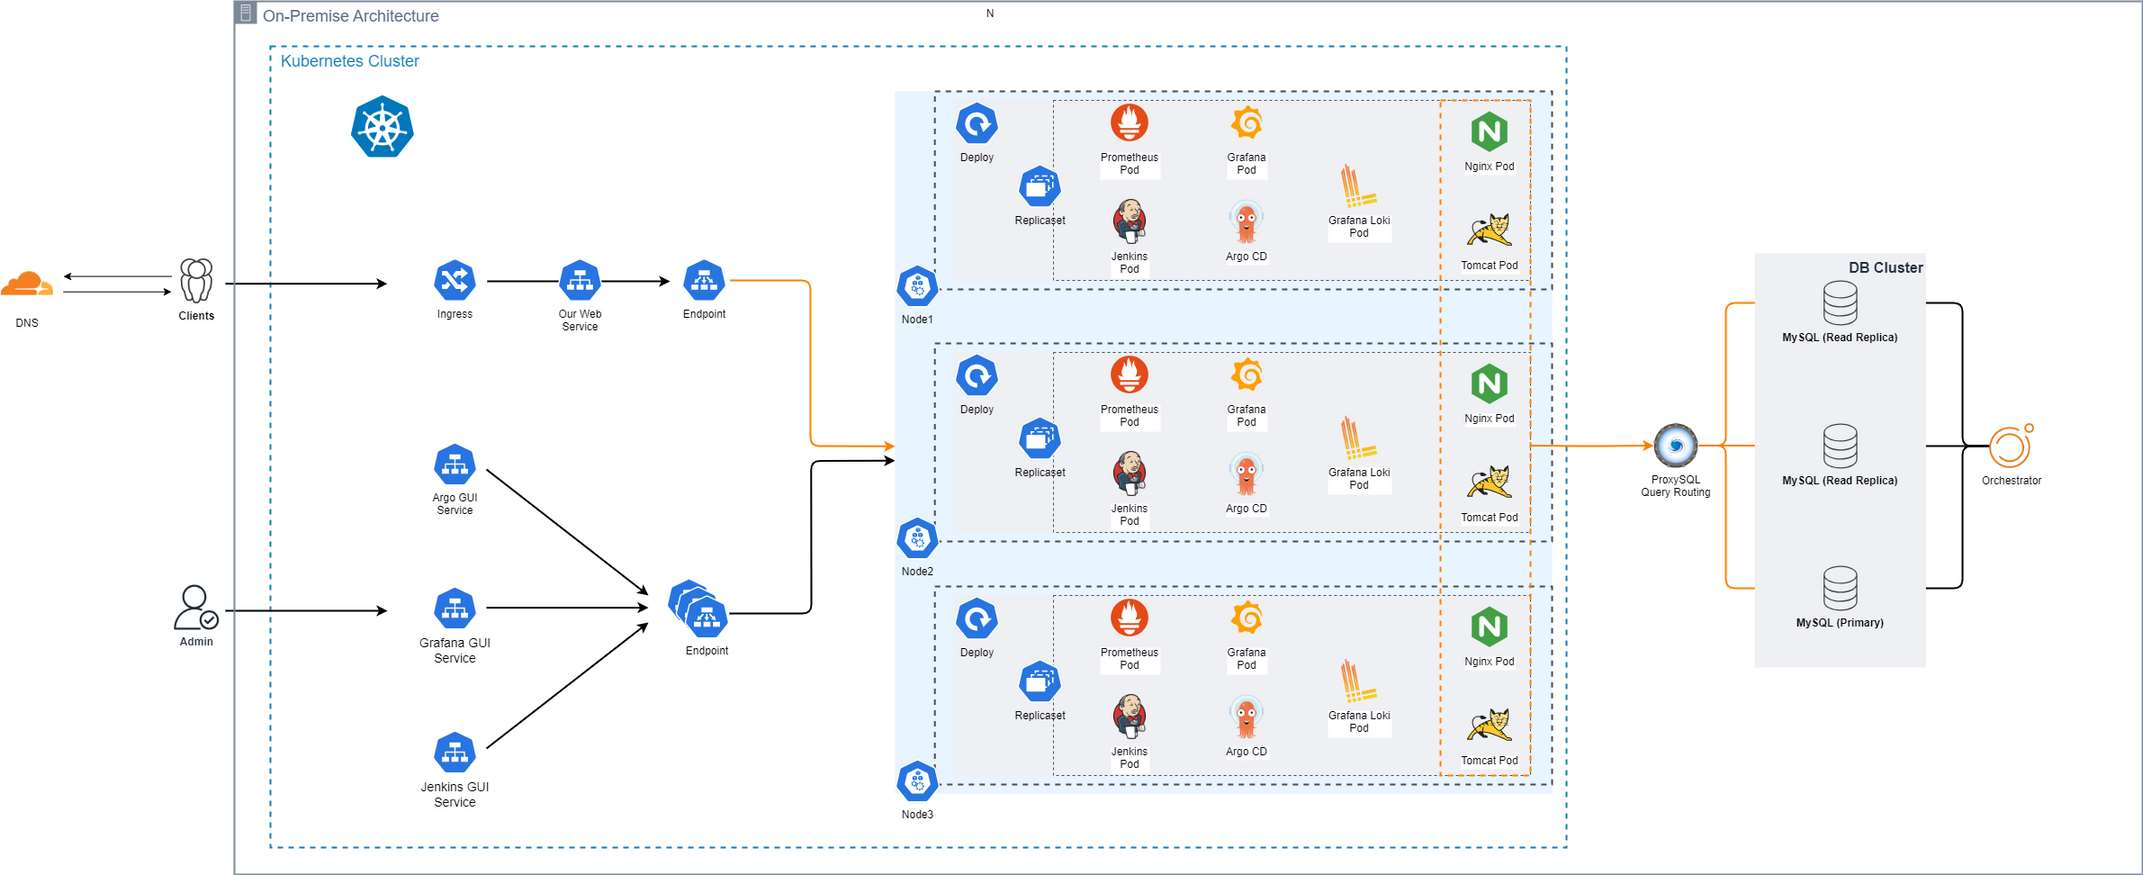Select the Grafana Pod icon in Node2

coord(1247,376)
